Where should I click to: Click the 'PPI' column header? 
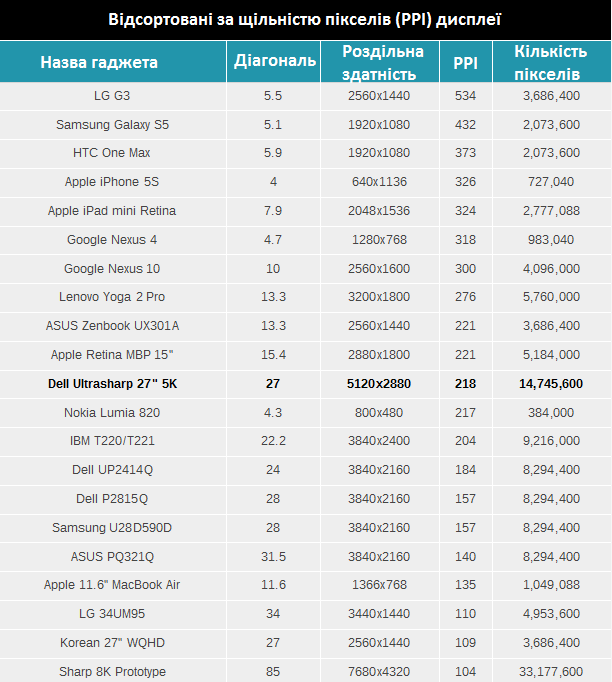465,62
